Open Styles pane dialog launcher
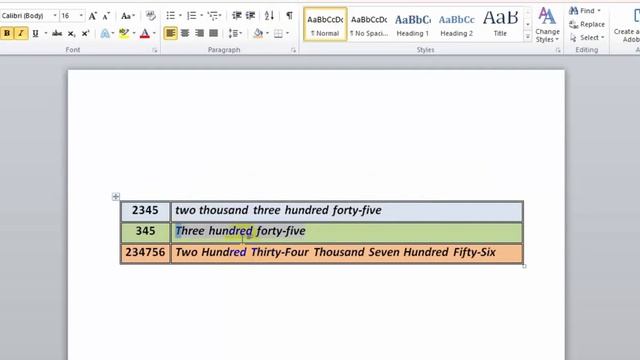 (558, 50)
